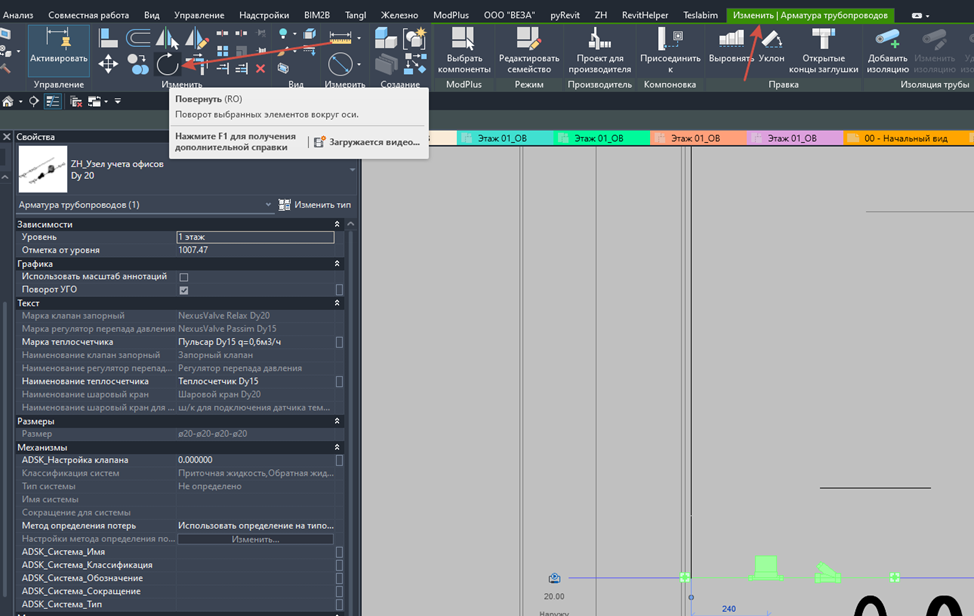Click the family type preview thumbnail
974x616 pixels.
point(43,170)
